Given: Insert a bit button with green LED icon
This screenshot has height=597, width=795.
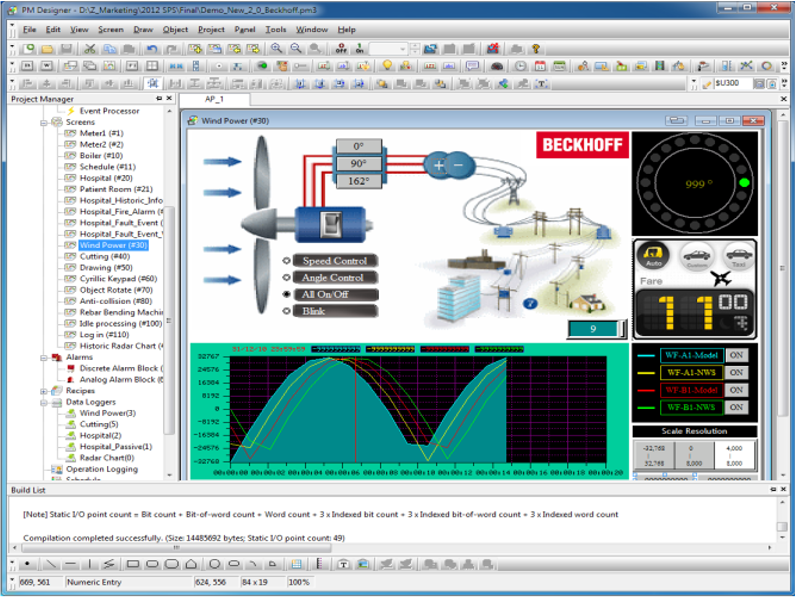Looking at the screenshot, I should tap(262, 66).
